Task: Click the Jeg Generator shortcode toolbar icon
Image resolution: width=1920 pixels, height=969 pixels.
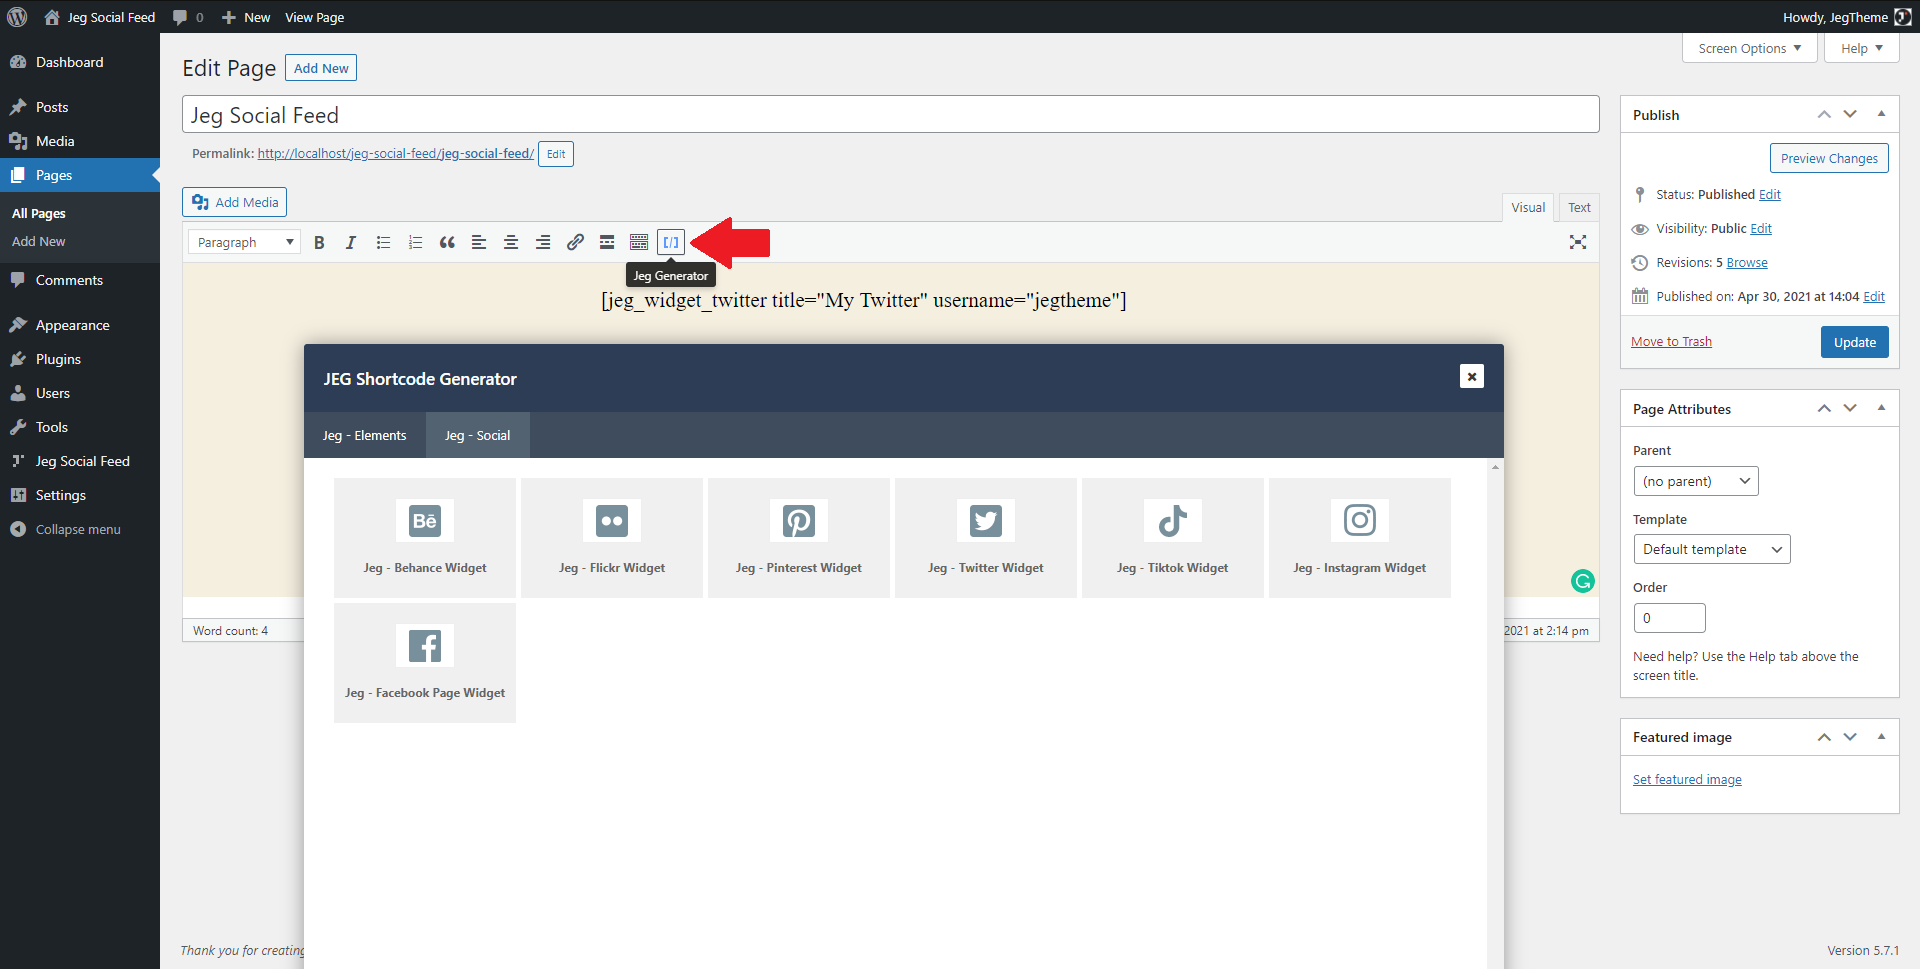Action: (x=671, y=242)
